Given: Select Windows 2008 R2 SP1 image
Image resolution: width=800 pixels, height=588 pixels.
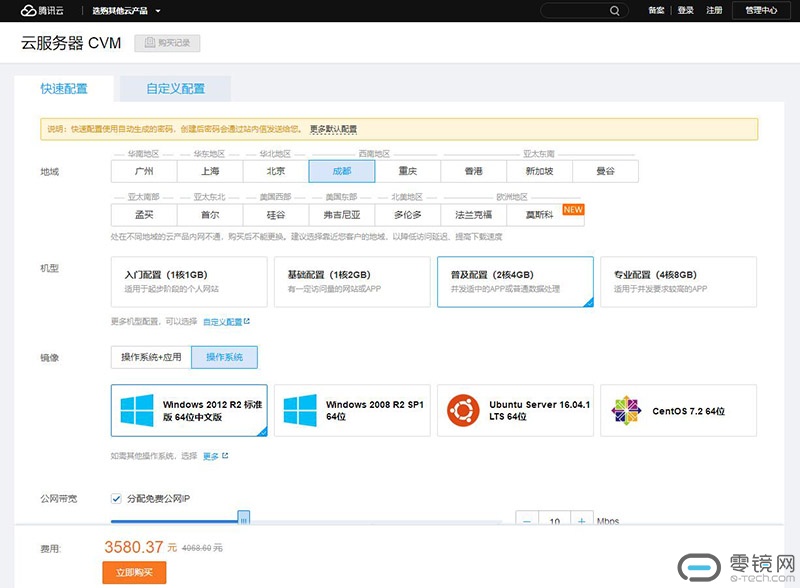Looking at the screenshot, I should pos(352,410).
